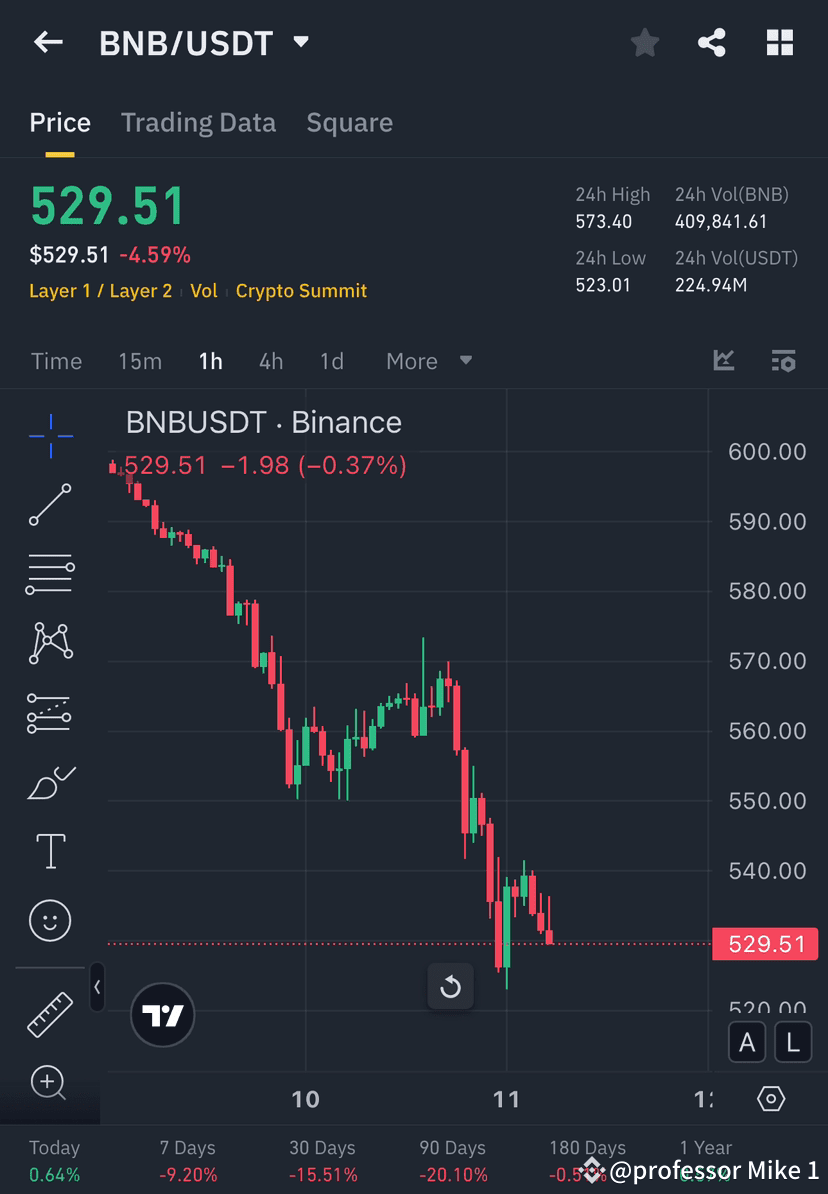Share the BNB/USDT chart
828x1194 pixels.
click(x=712, y=42)
